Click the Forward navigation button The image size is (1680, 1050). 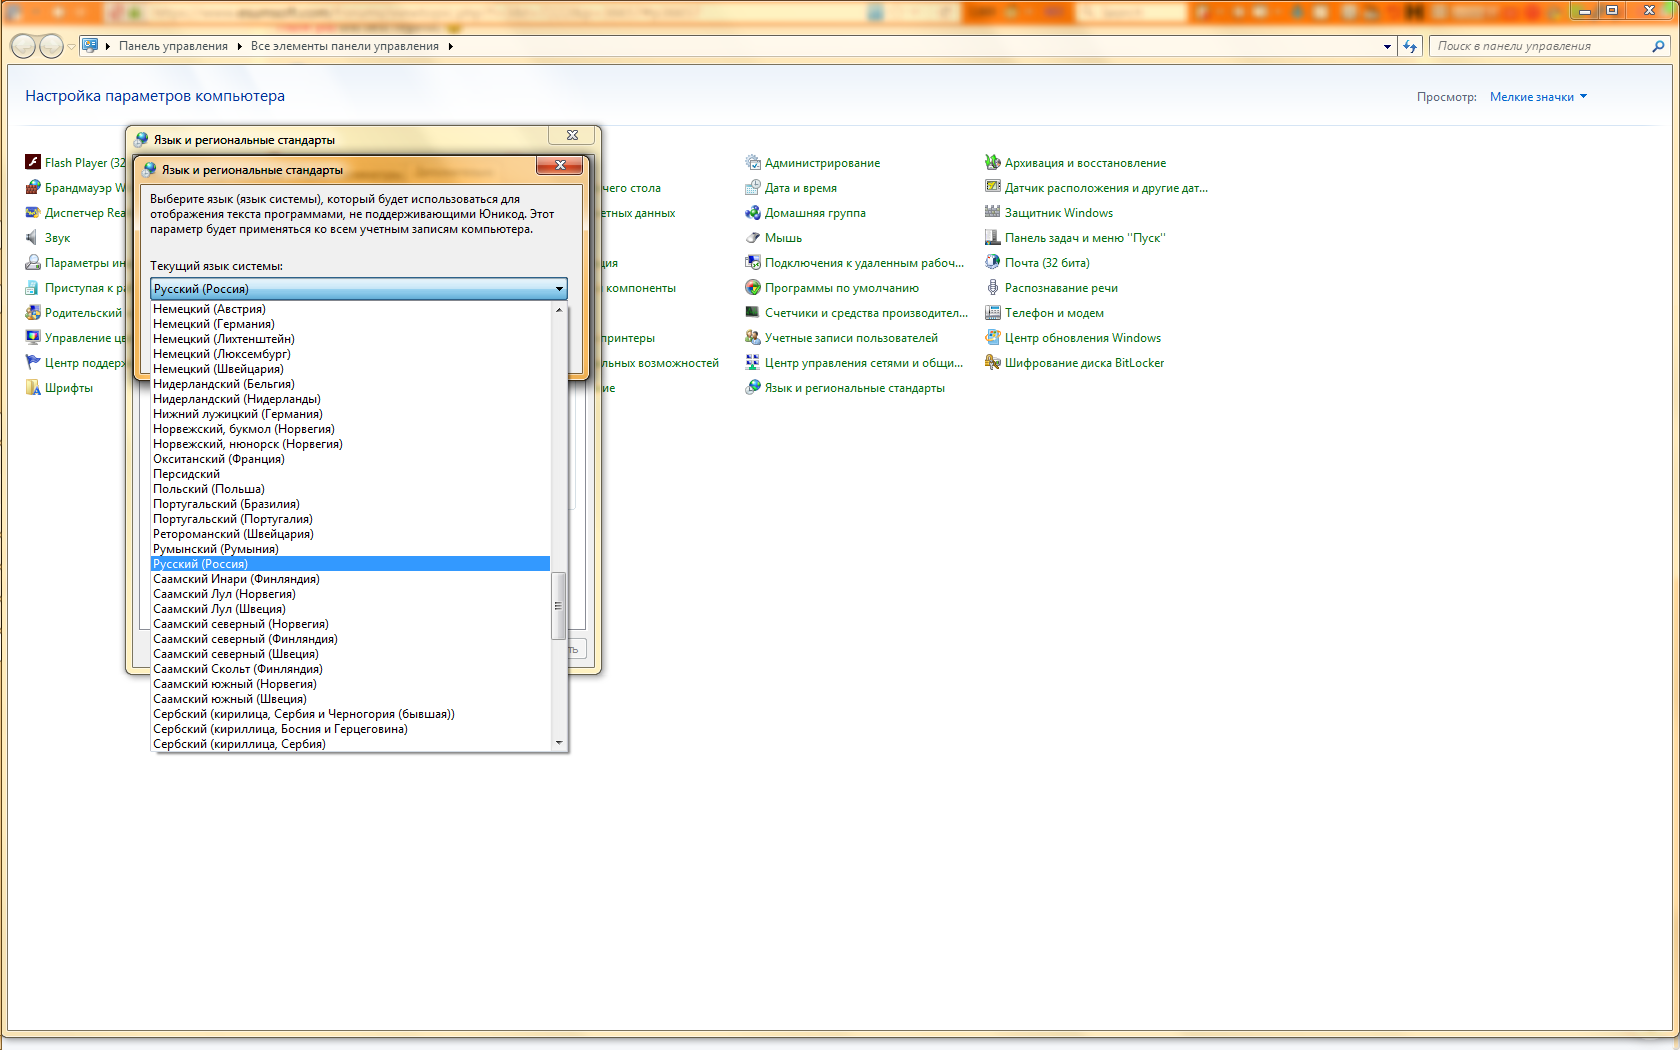(51, 46)
